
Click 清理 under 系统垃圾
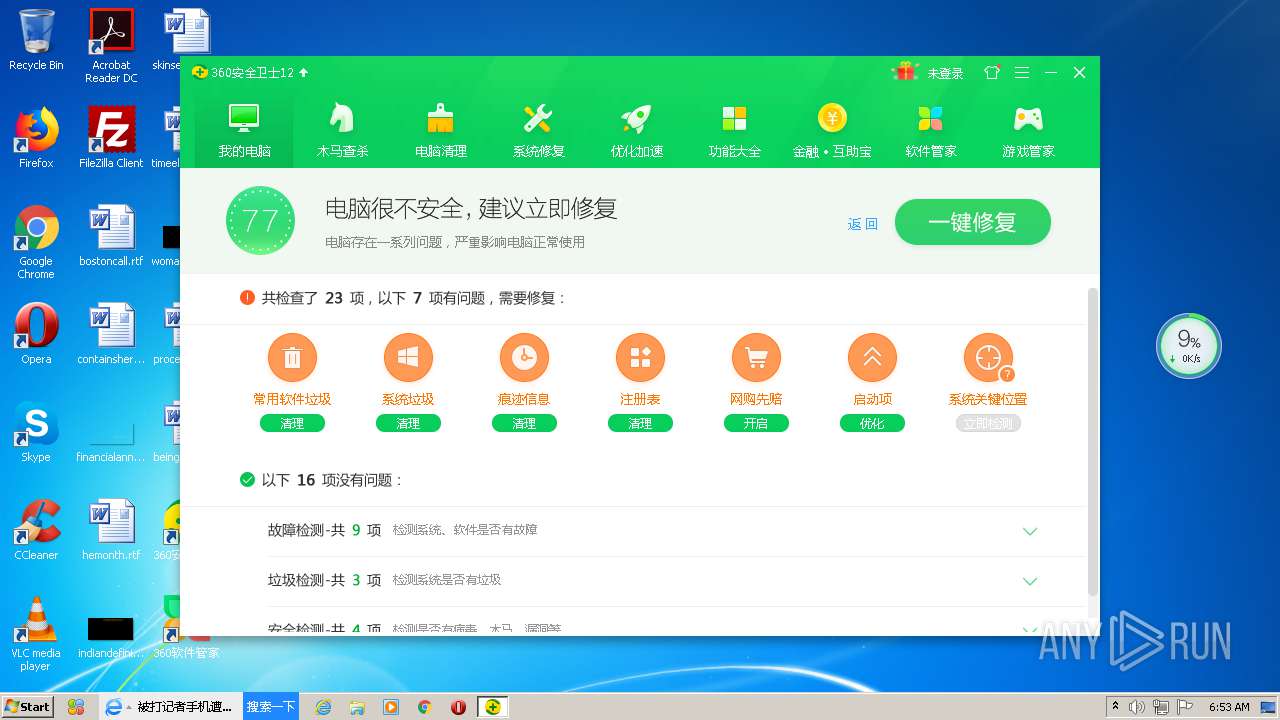click(408, 424)
